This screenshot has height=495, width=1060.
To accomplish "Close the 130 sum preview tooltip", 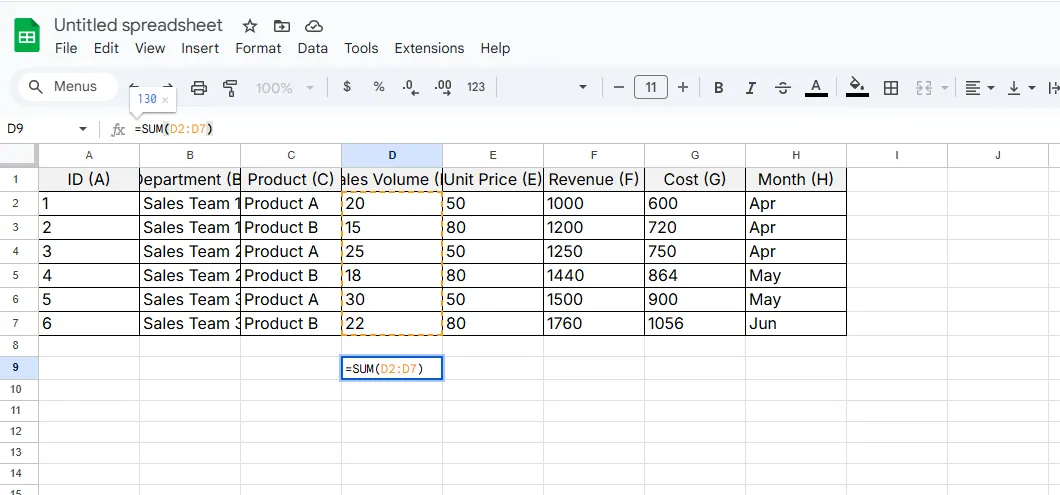I will pos(165,100).
